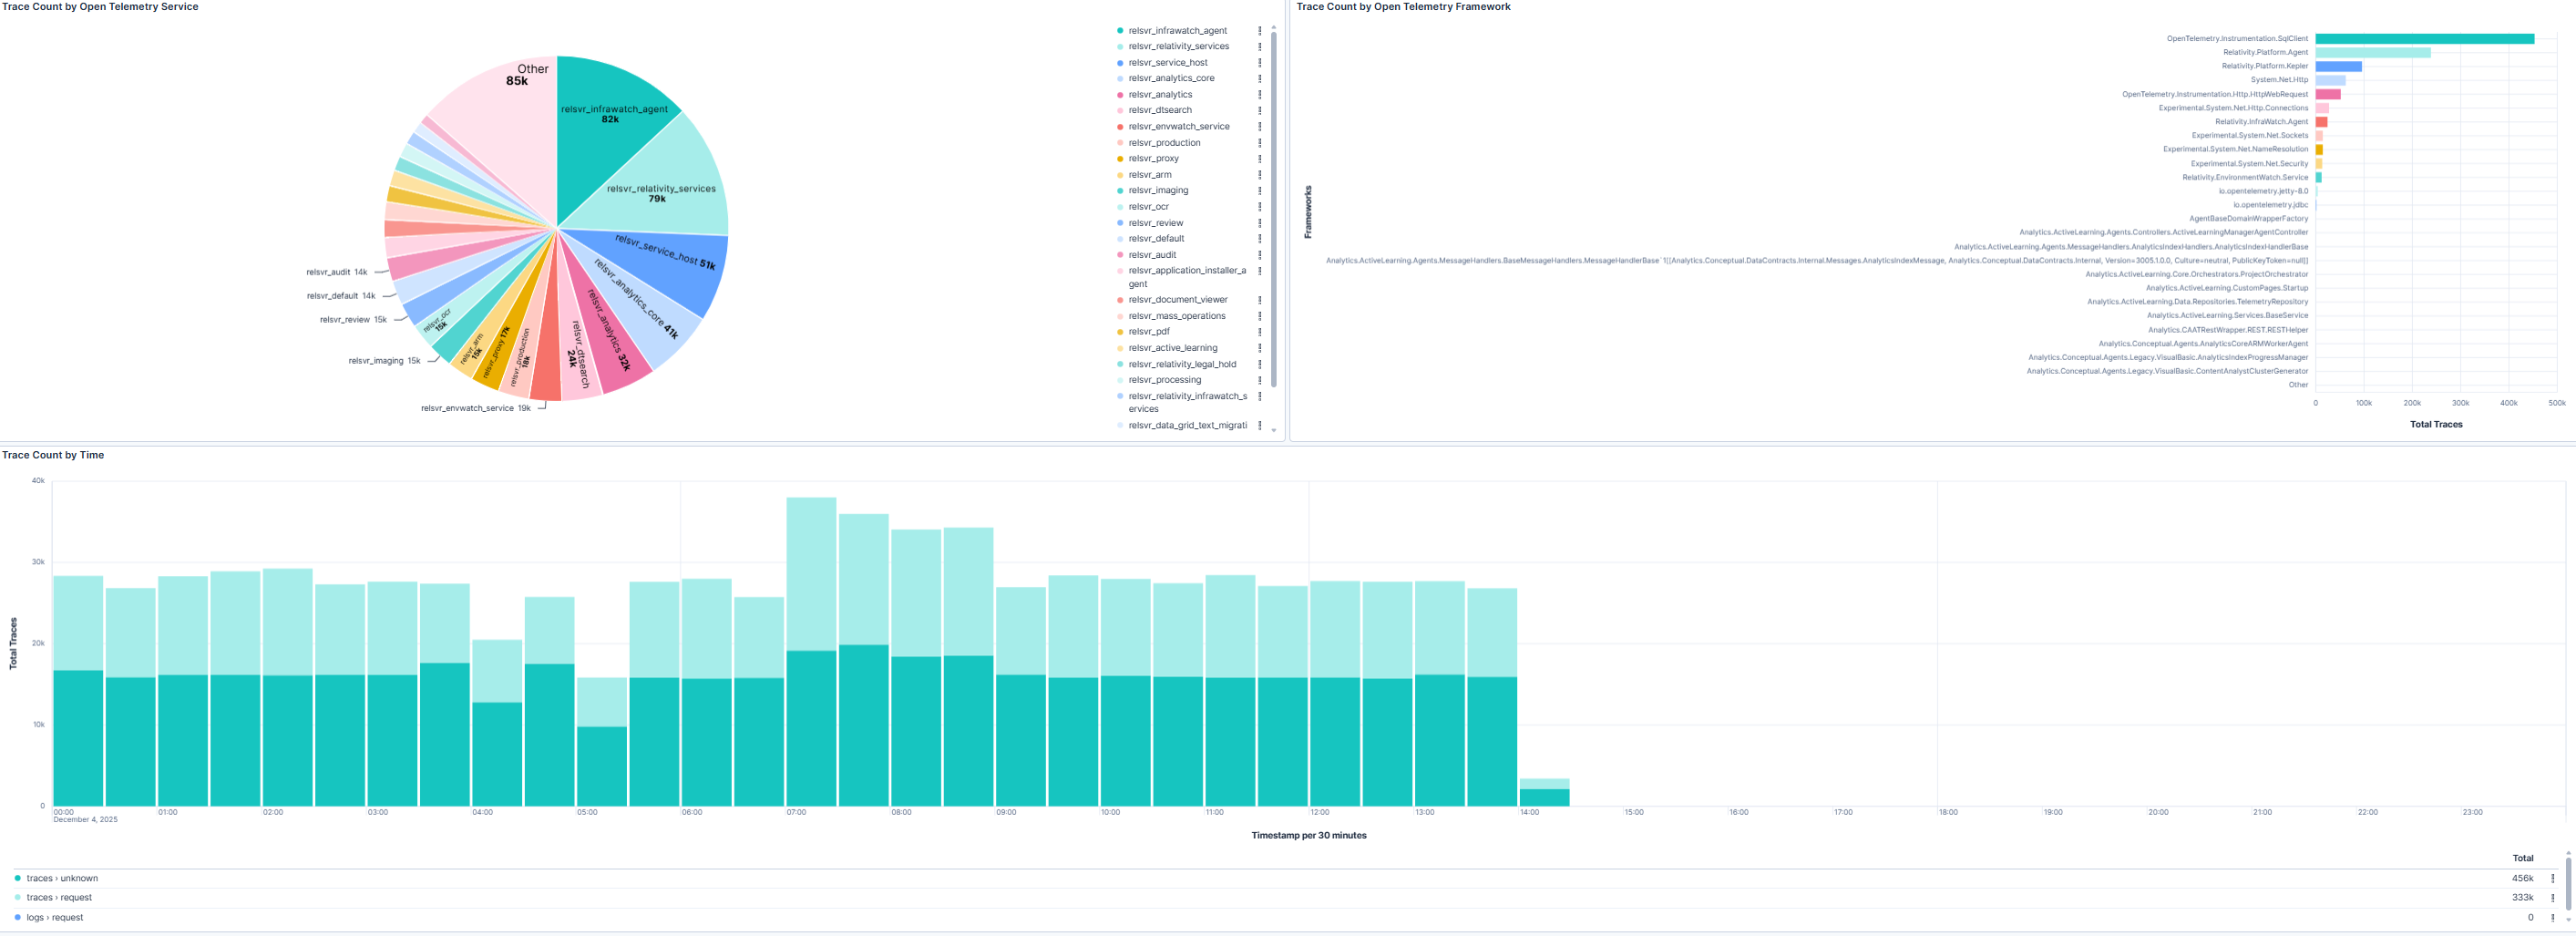
Task: Click the ⋮ icon beside relsvr_dtsearch
Action: [x=1258, y=110]
